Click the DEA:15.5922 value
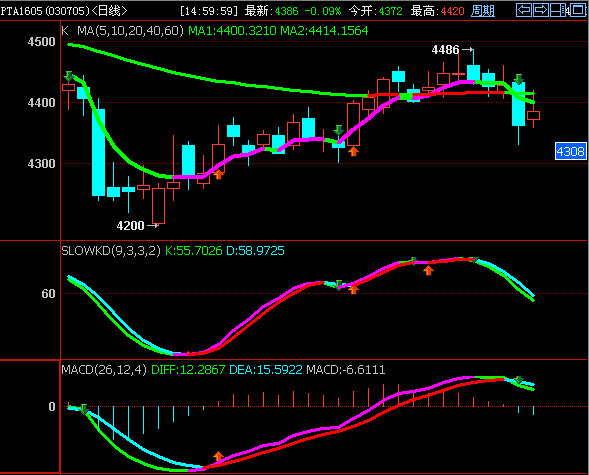The height and width of the screenshot is (475, 589). tap(266, 370)
